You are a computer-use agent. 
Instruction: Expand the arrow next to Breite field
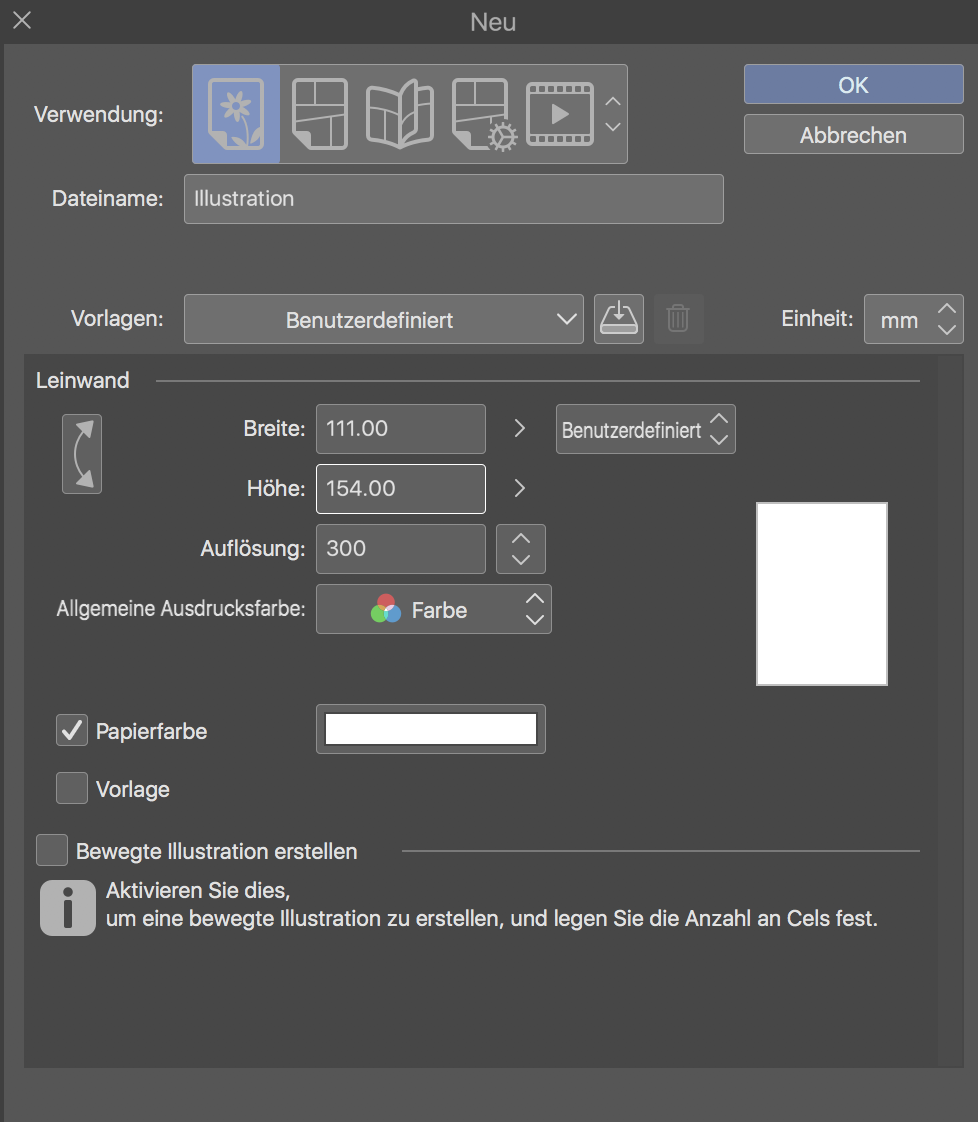(520, 429)
